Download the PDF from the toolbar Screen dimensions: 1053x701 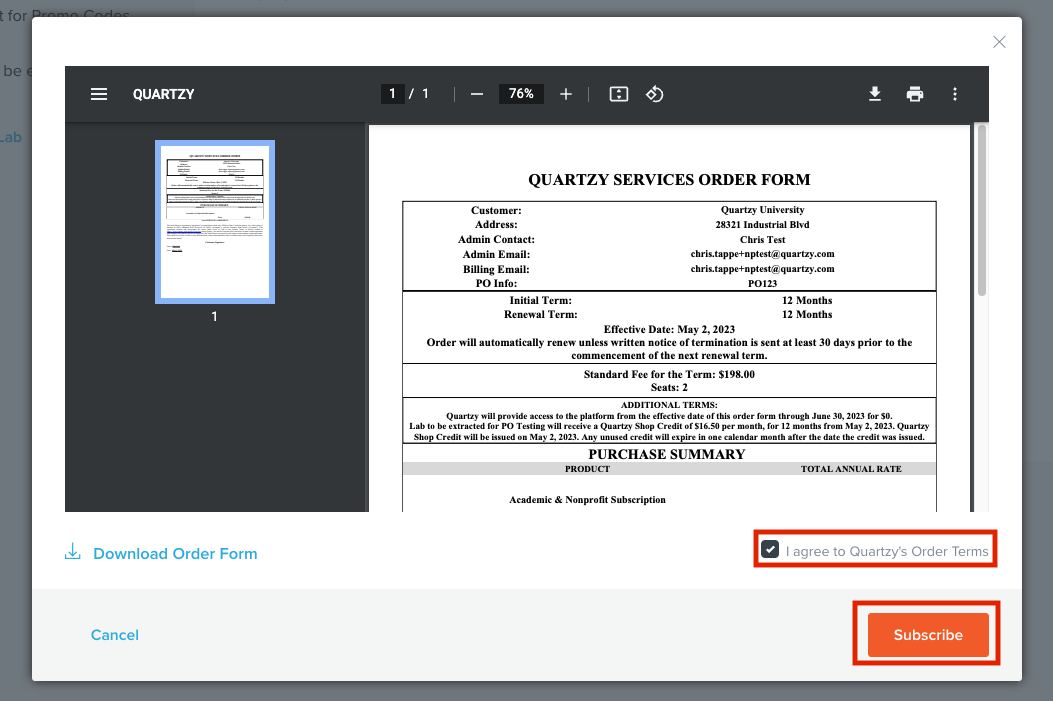[x=874, y=94]
